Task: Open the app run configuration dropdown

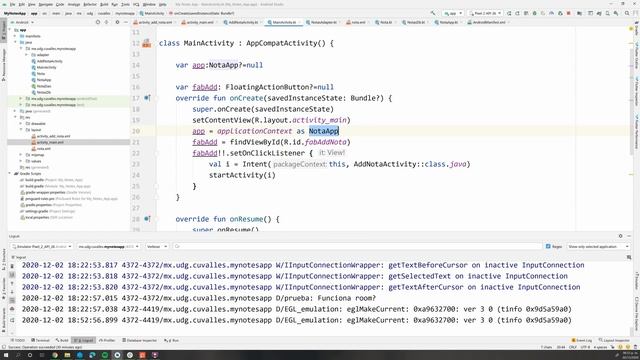Action: tap(453, 13)
